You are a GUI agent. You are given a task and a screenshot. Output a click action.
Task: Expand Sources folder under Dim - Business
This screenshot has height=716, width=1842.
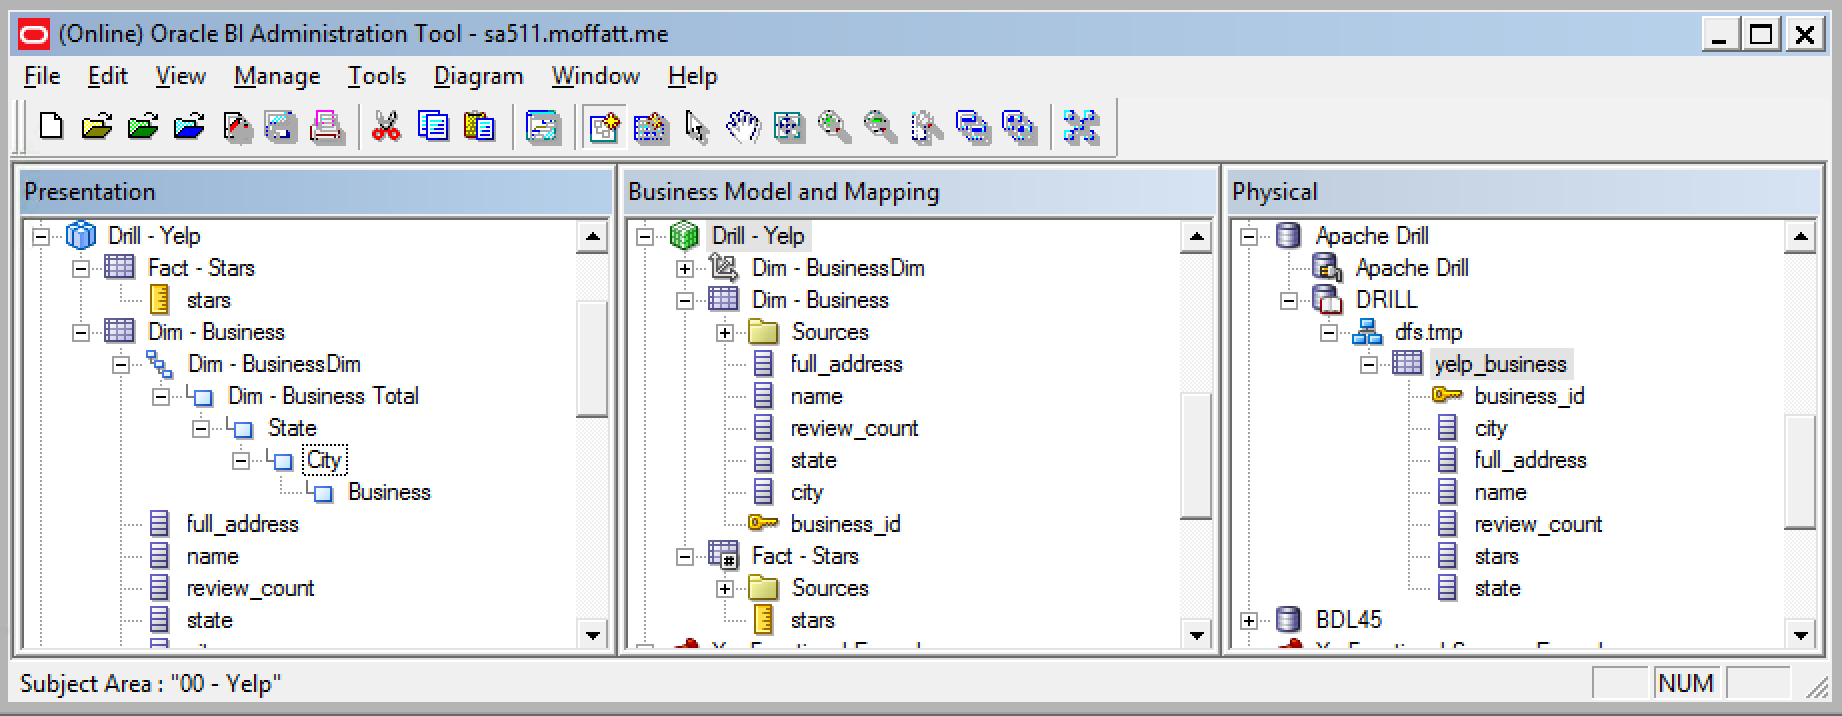pos(725,332)
